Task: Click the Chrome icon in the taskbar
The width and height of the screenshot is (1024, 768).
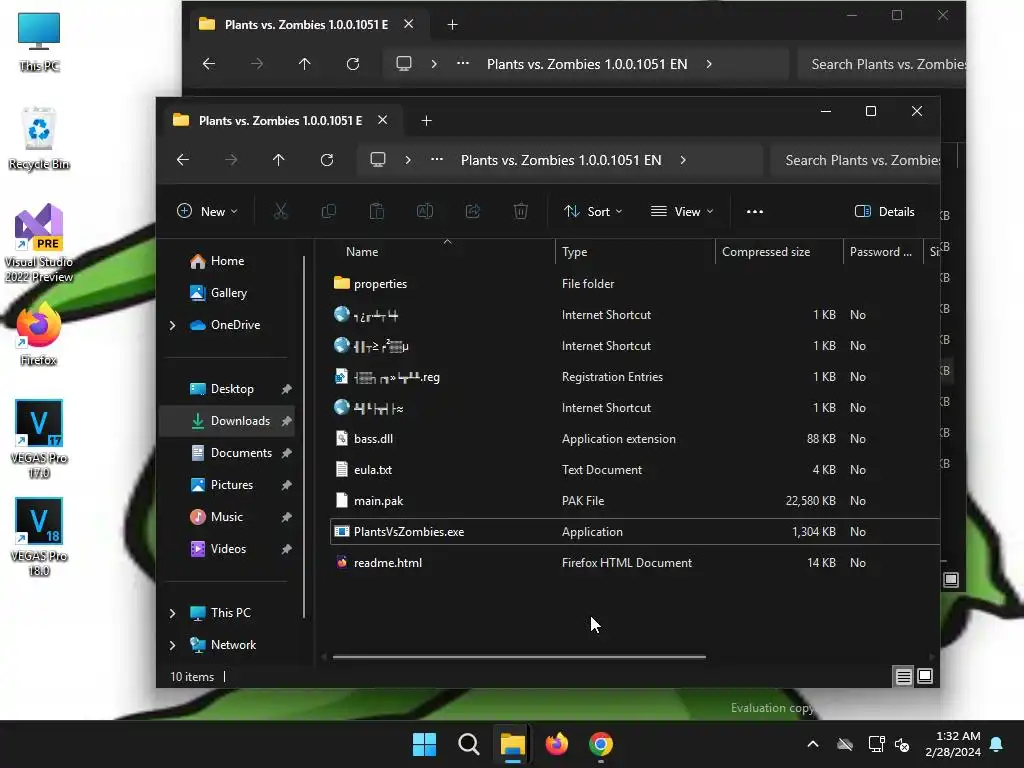Action: [601, 744]
